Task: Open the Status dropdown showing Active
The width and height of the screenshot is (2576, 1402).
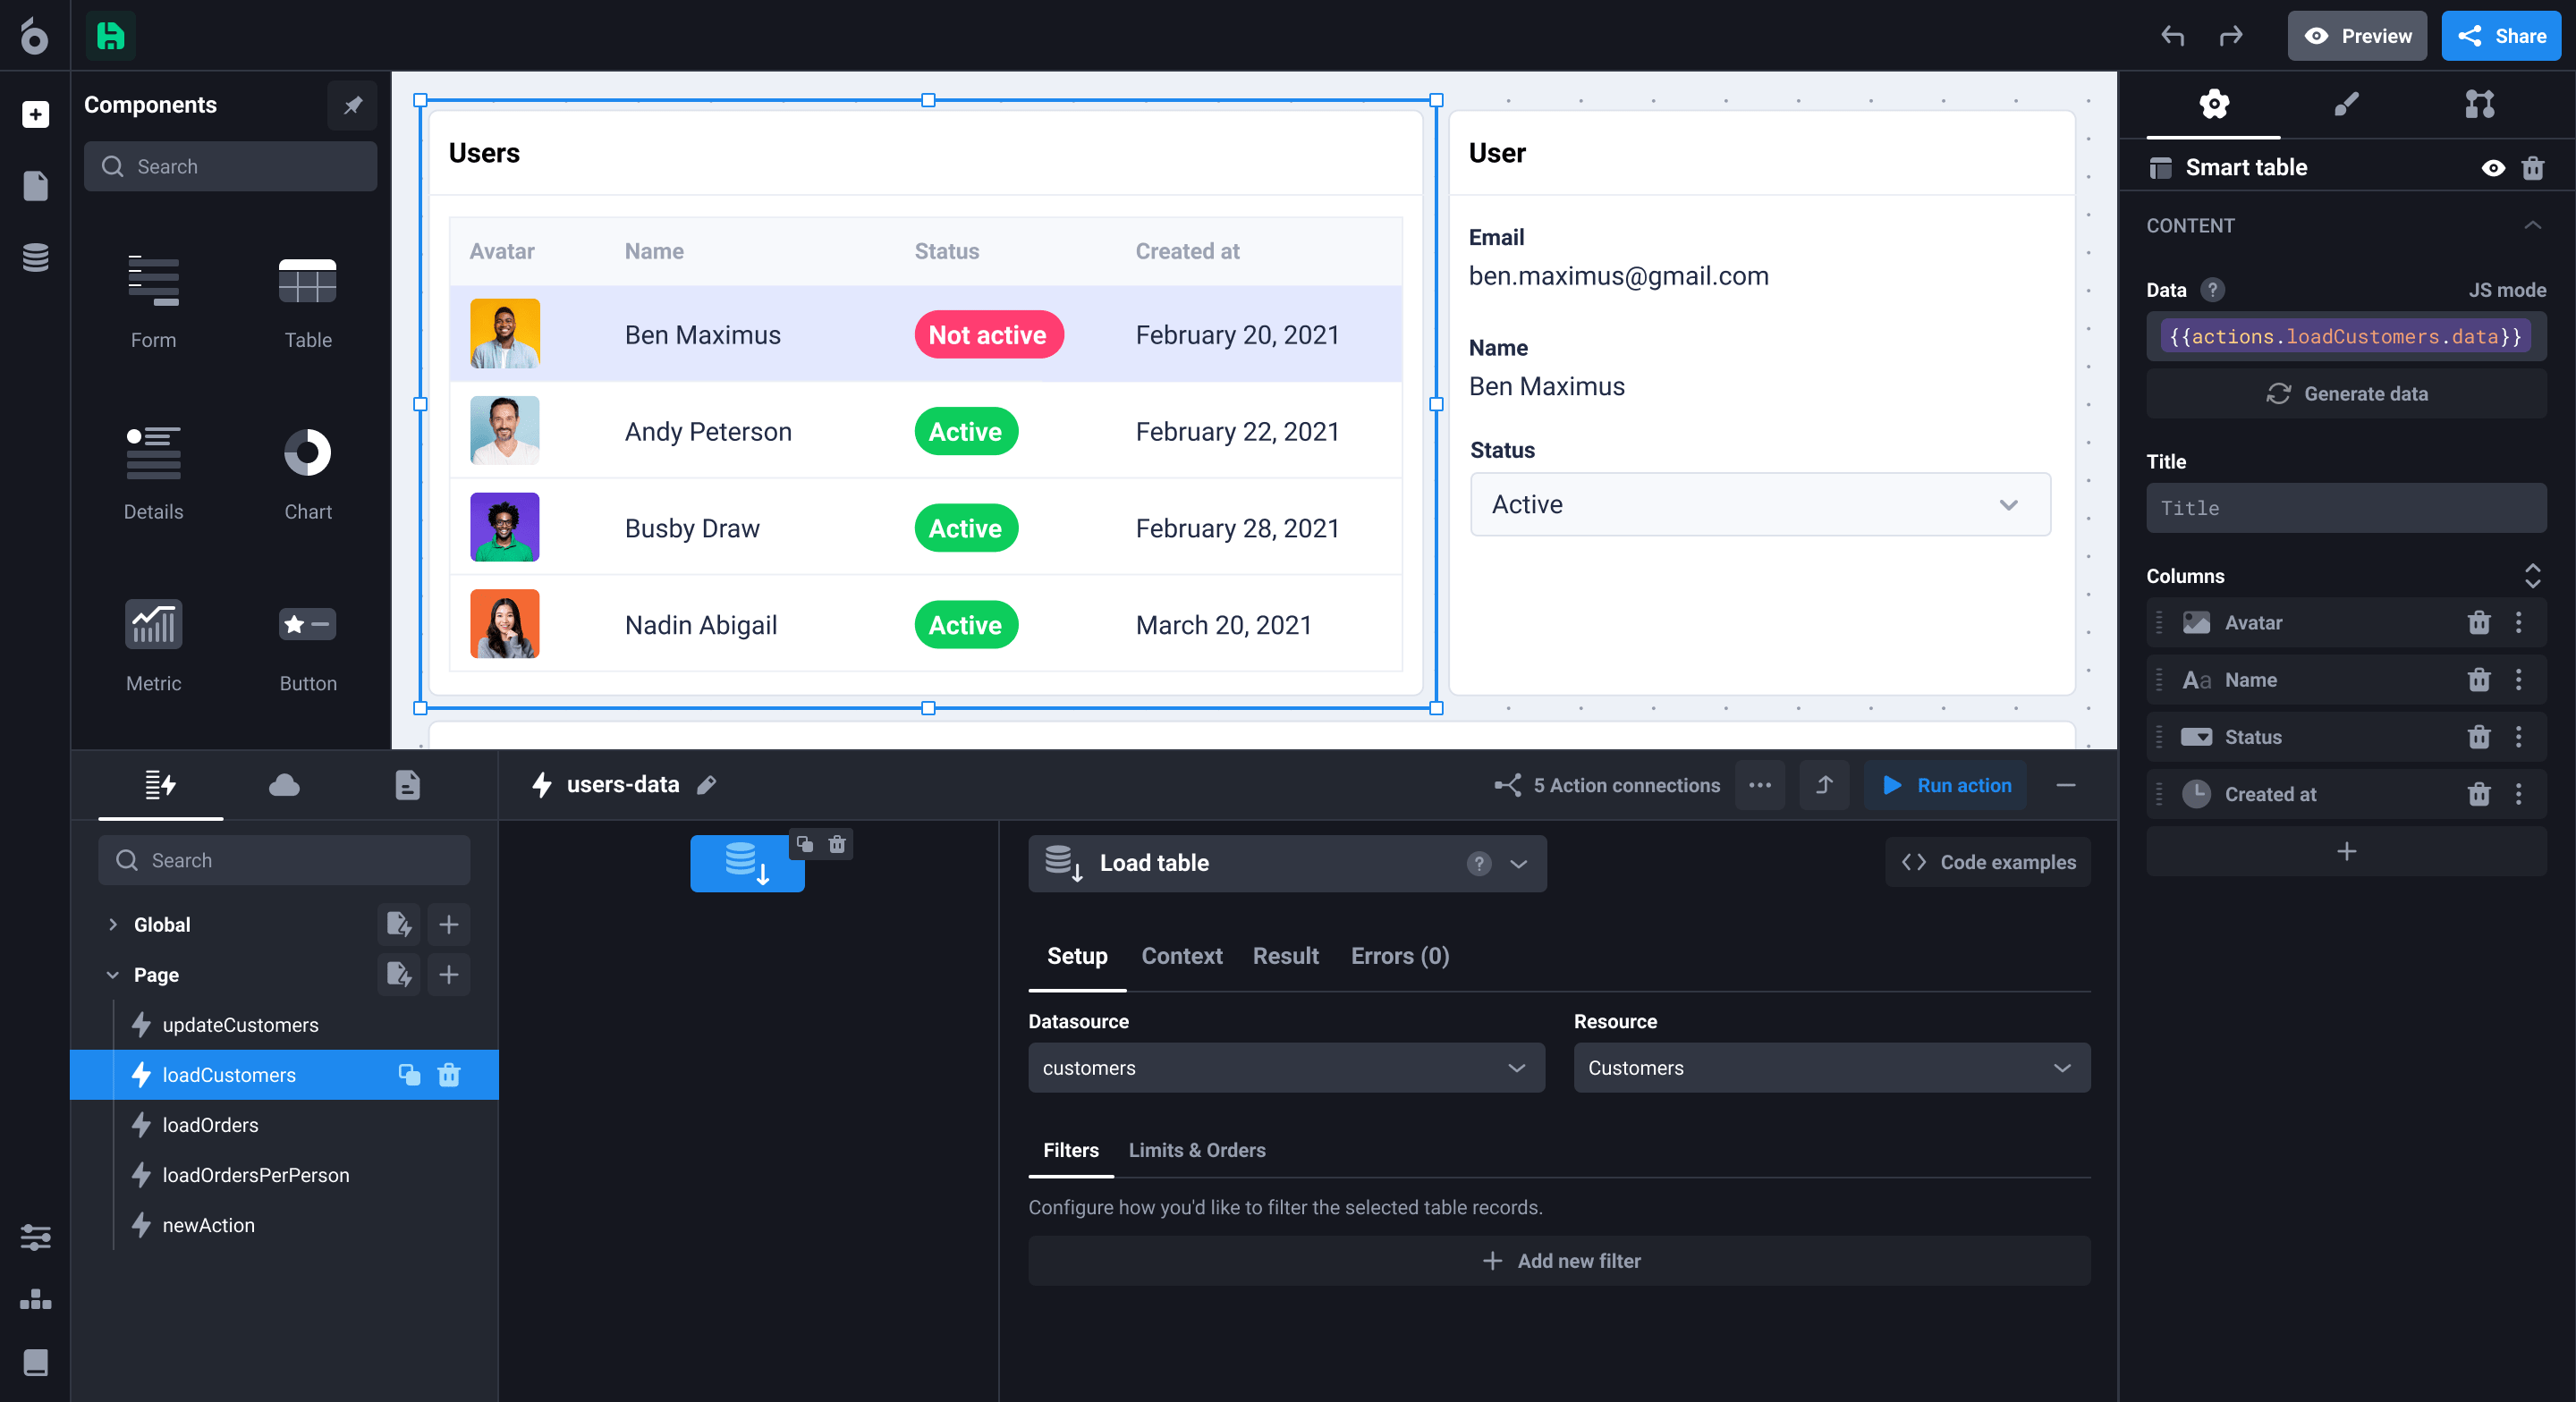Action: click(x=1759, y=504)
